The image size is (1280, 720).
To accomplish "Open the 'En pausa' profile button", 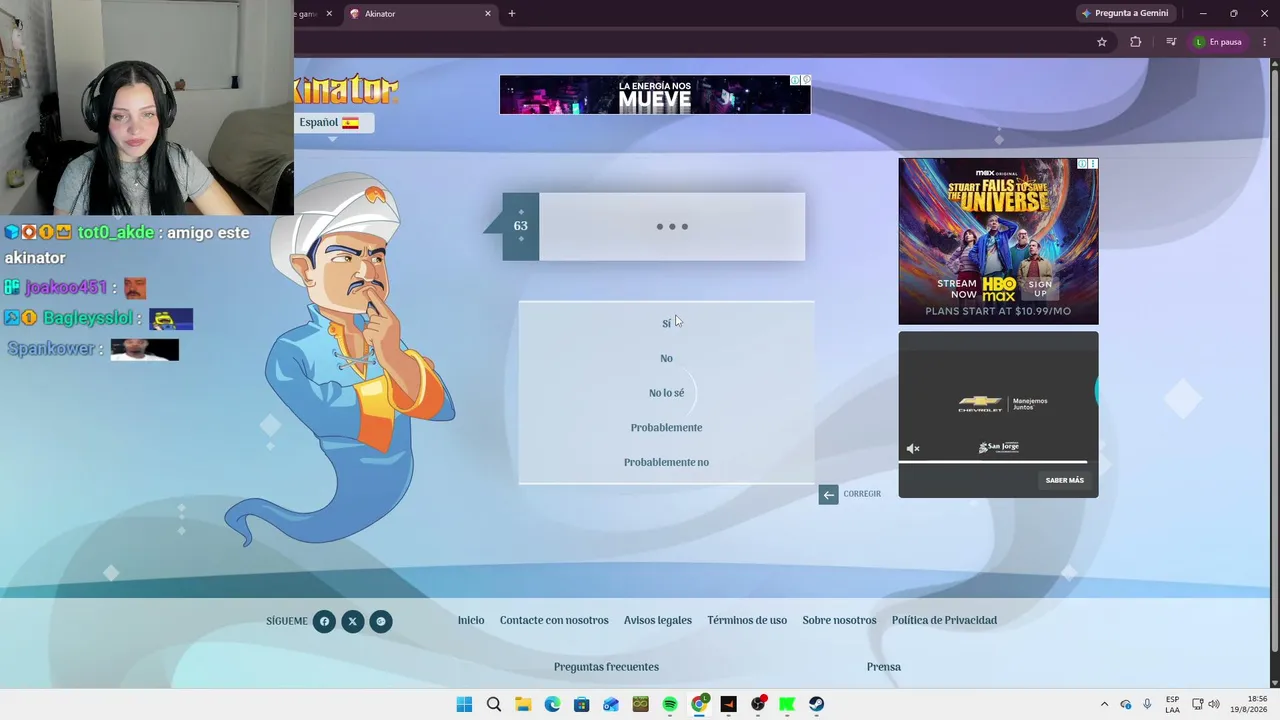I will pos(1218,42).
